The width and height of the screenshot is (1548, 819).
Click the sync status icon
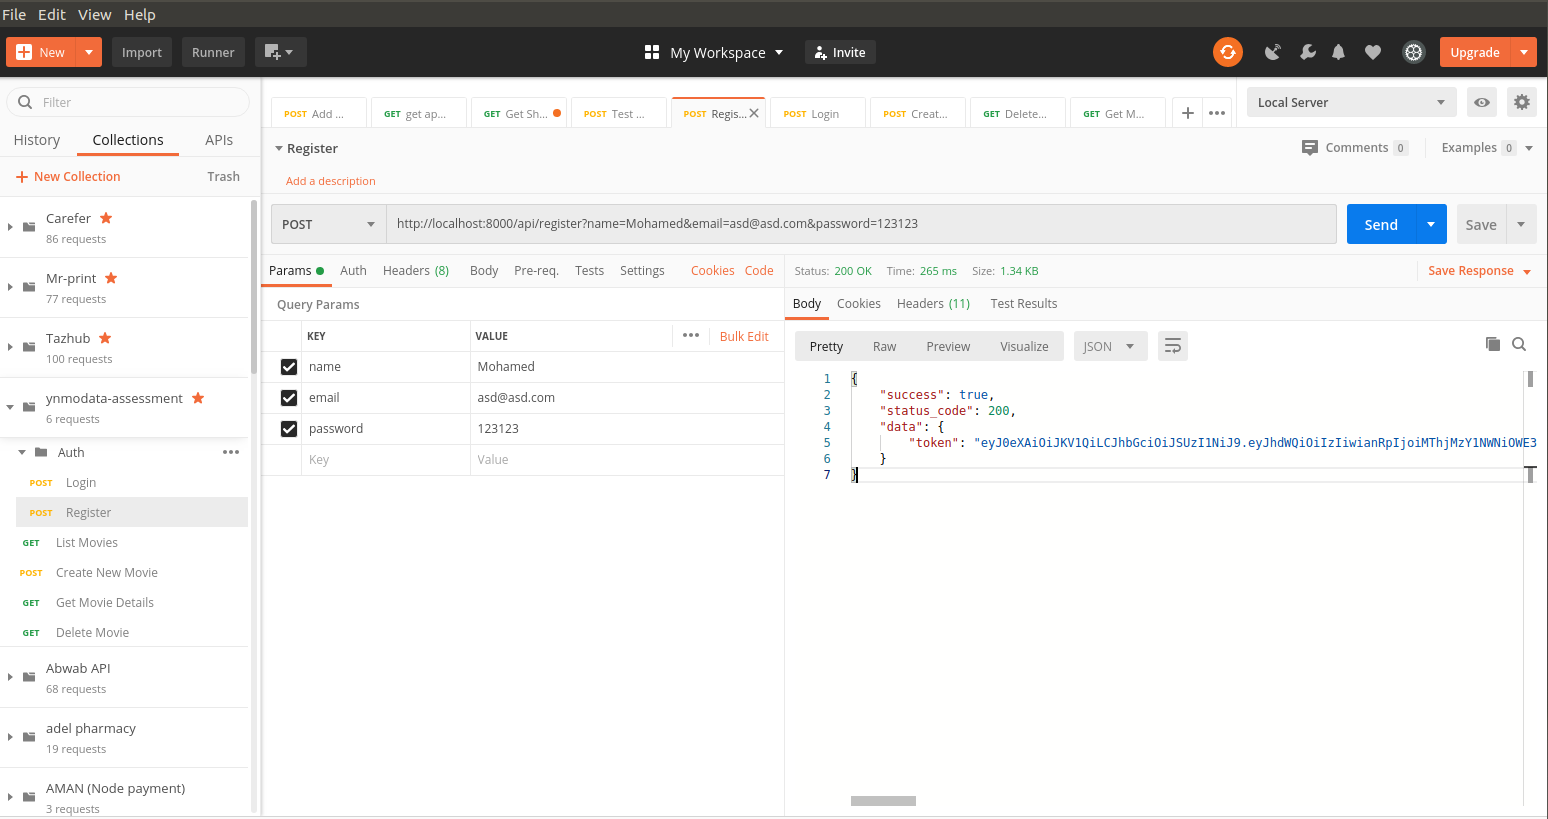click(1228, 52)
